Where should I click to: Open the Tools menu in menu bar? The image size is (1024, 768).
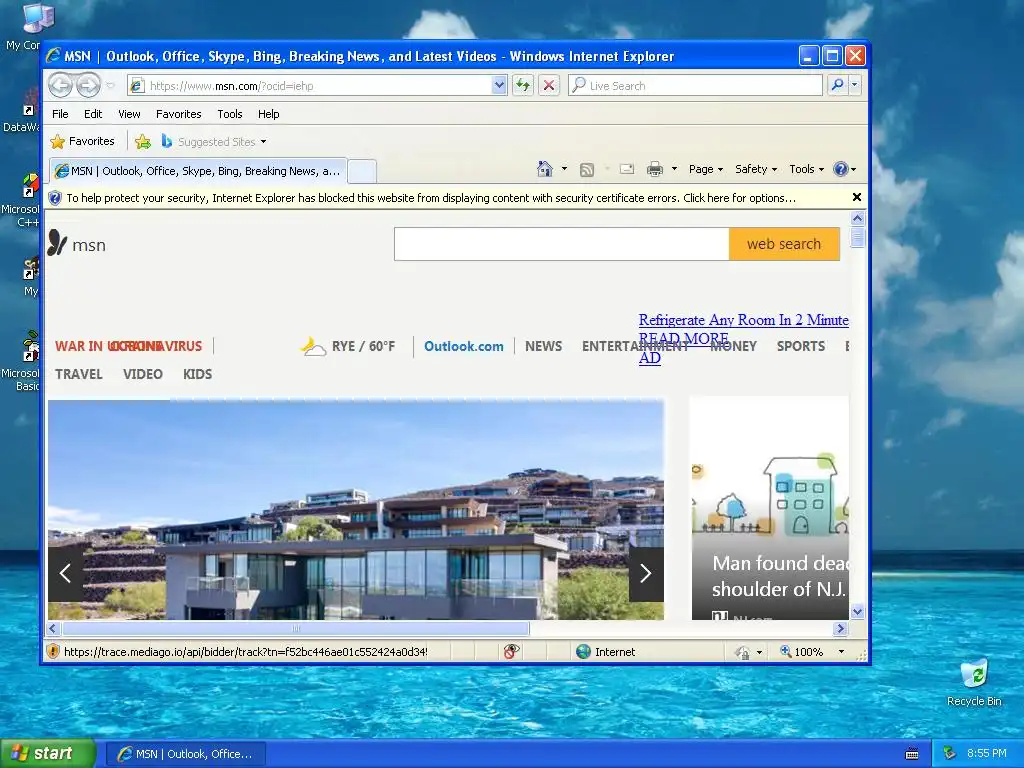click(230, 114)
